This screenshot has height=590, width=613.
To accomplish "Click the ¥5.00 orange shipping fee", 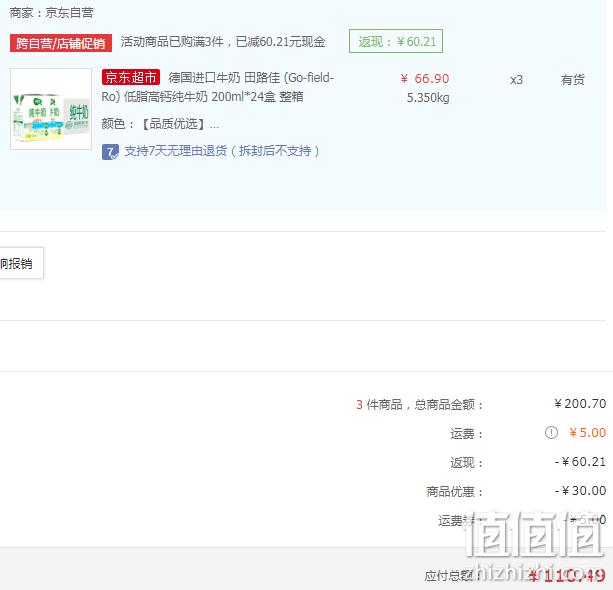I will (588, 432).
